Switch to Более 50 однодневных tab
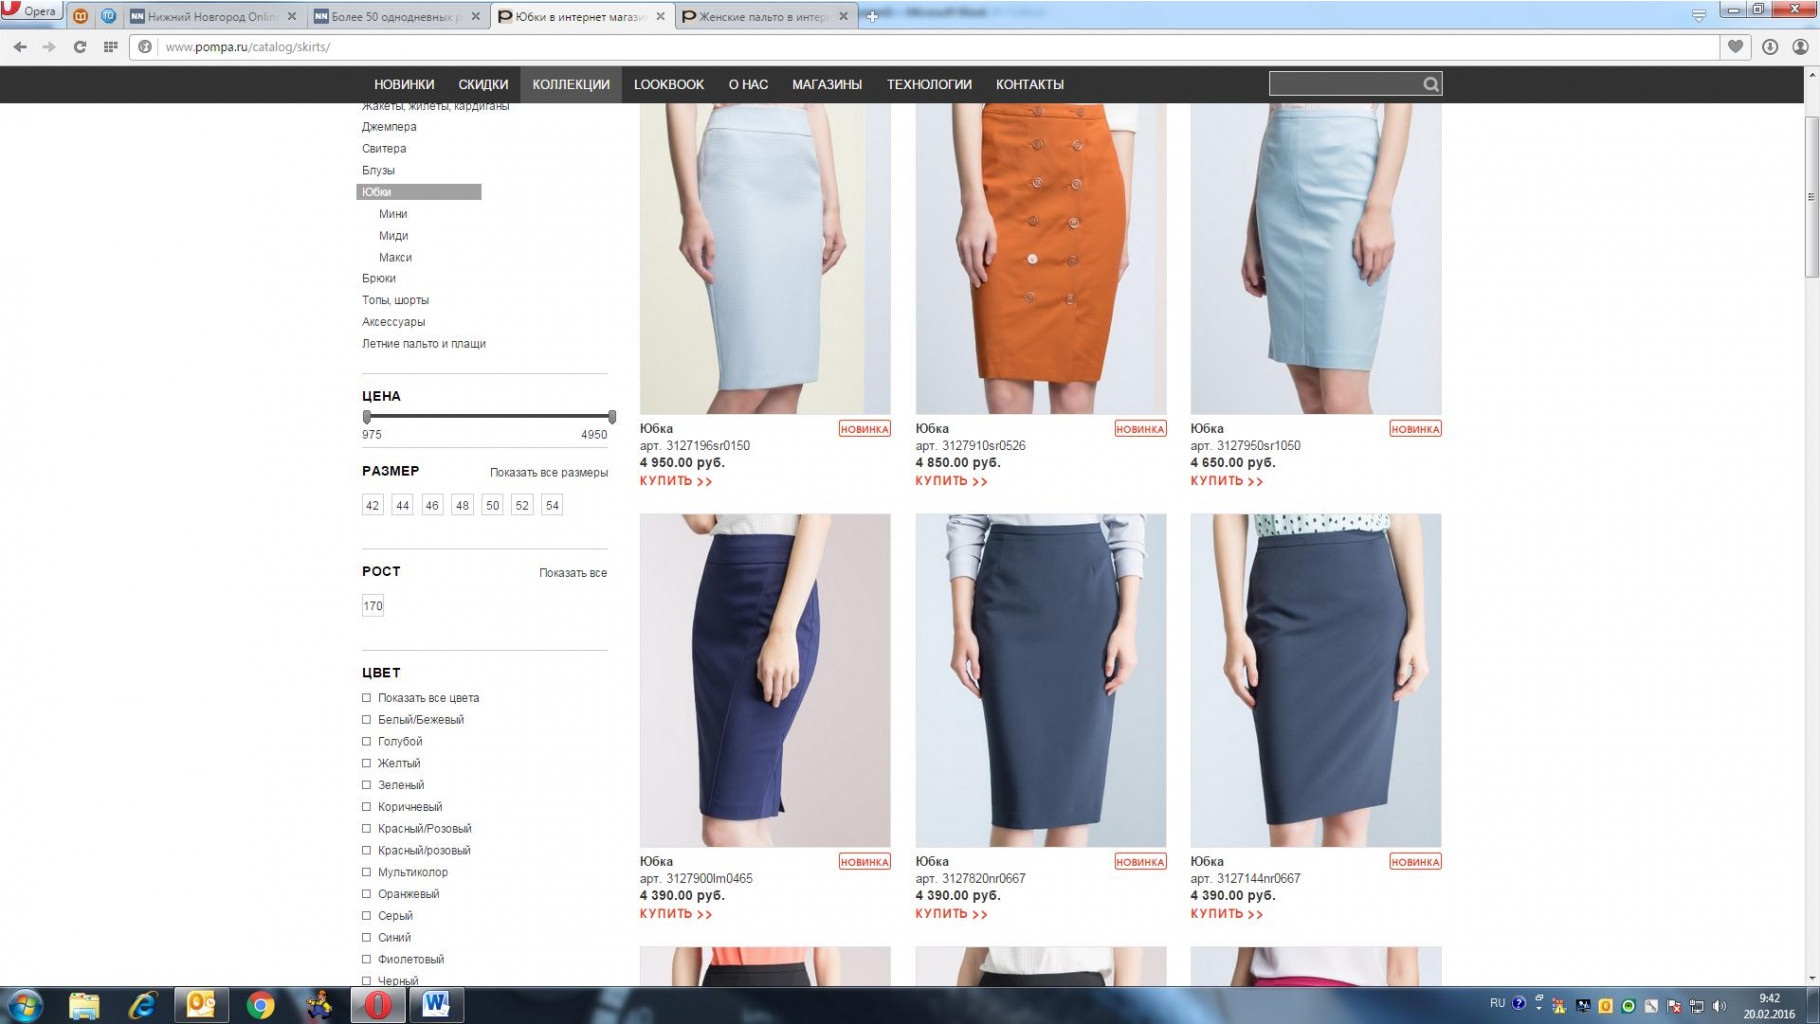This screenshot has width=1820, height=1024. 397,16
